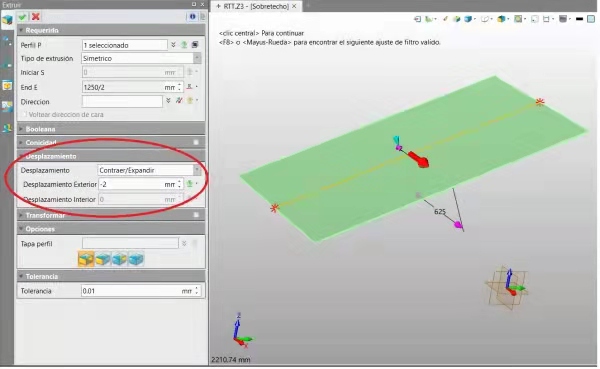600x369 pixels.
Task: Toggle the Transformar section checkbox
Action: 196,215
